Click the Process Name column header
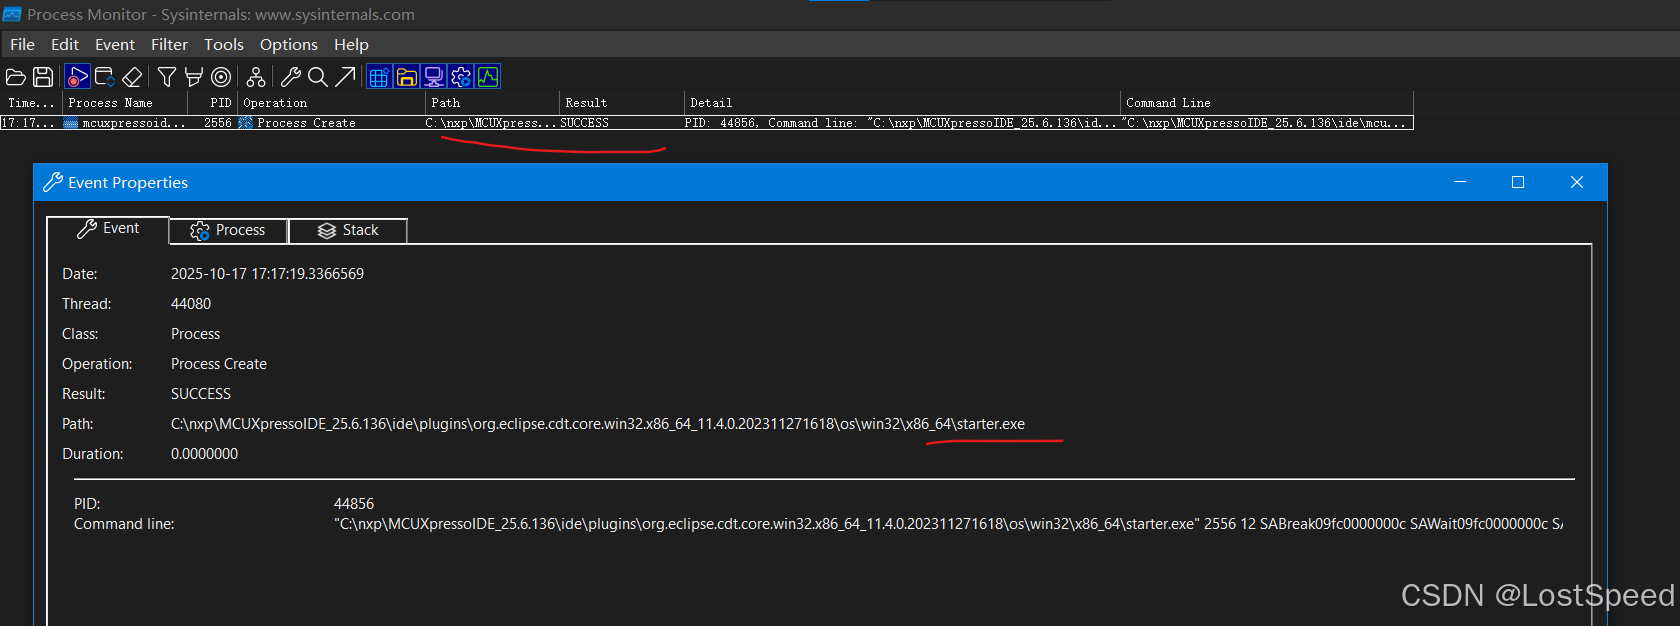 (x=125, y=103)
